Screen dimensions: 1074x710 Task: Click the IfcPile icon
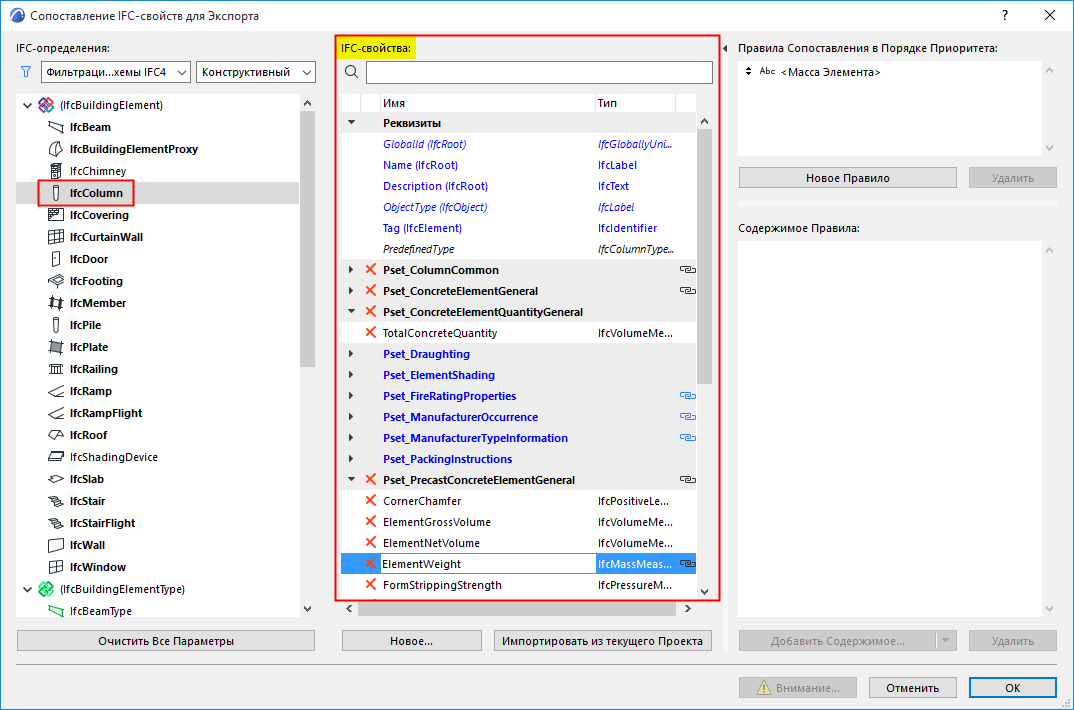point(55,325)
